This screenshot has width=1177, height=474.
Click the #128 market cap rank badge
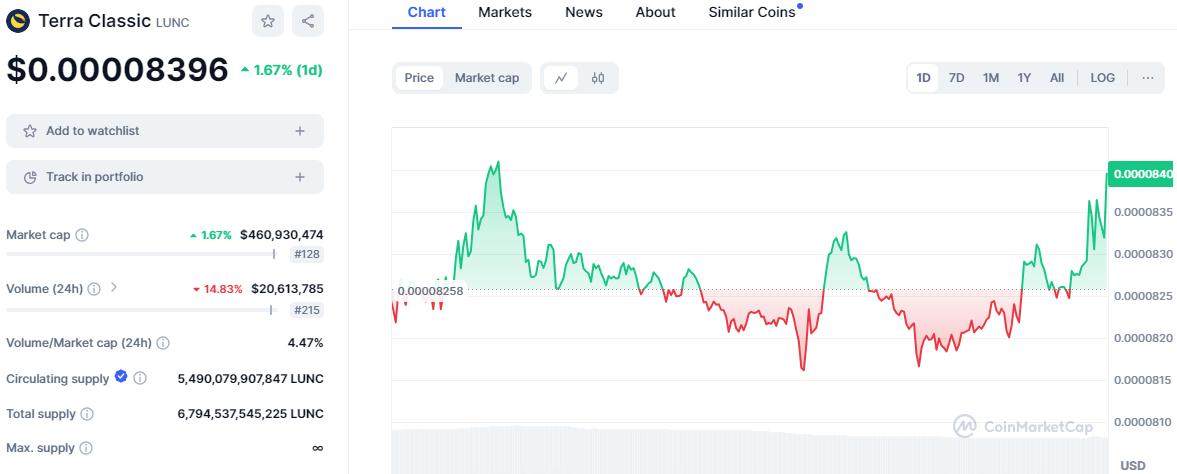(307, 255)
